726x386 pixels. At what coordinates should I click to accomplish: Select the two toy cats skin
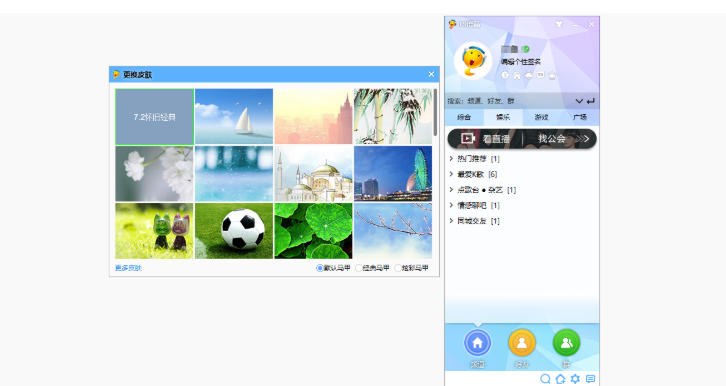point(155,231)
